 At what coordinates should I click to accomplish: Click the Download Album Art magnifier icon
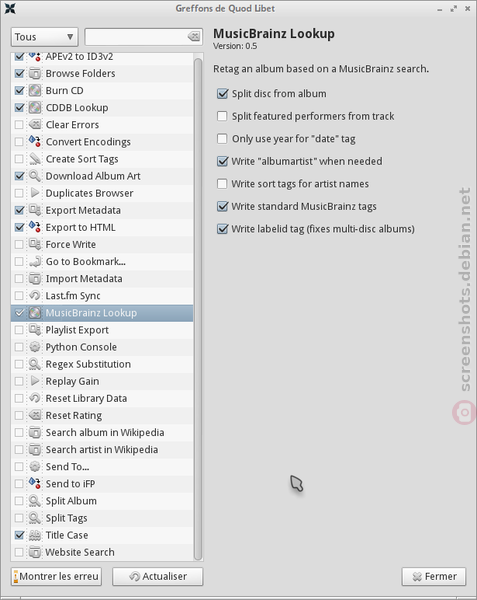pos(35,176)
